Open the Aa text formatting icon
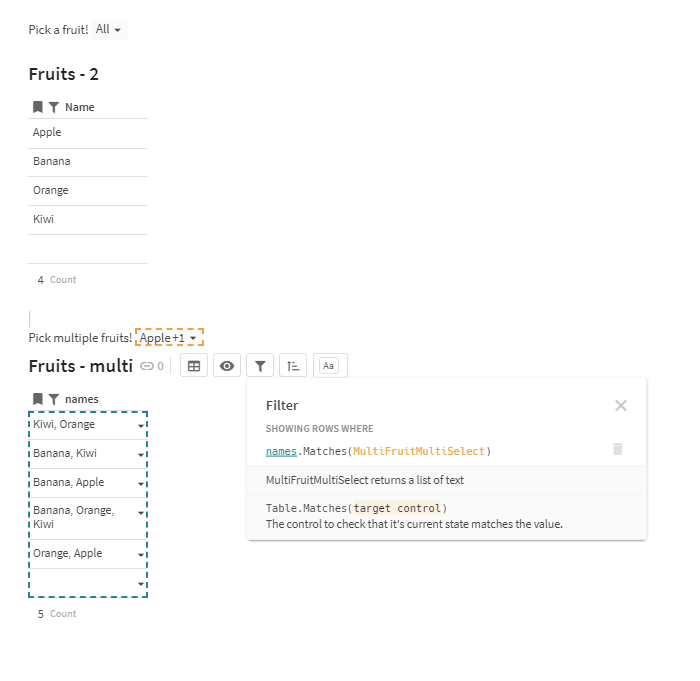The width and height of the screenshot is (700, 681). pos(329,366)
